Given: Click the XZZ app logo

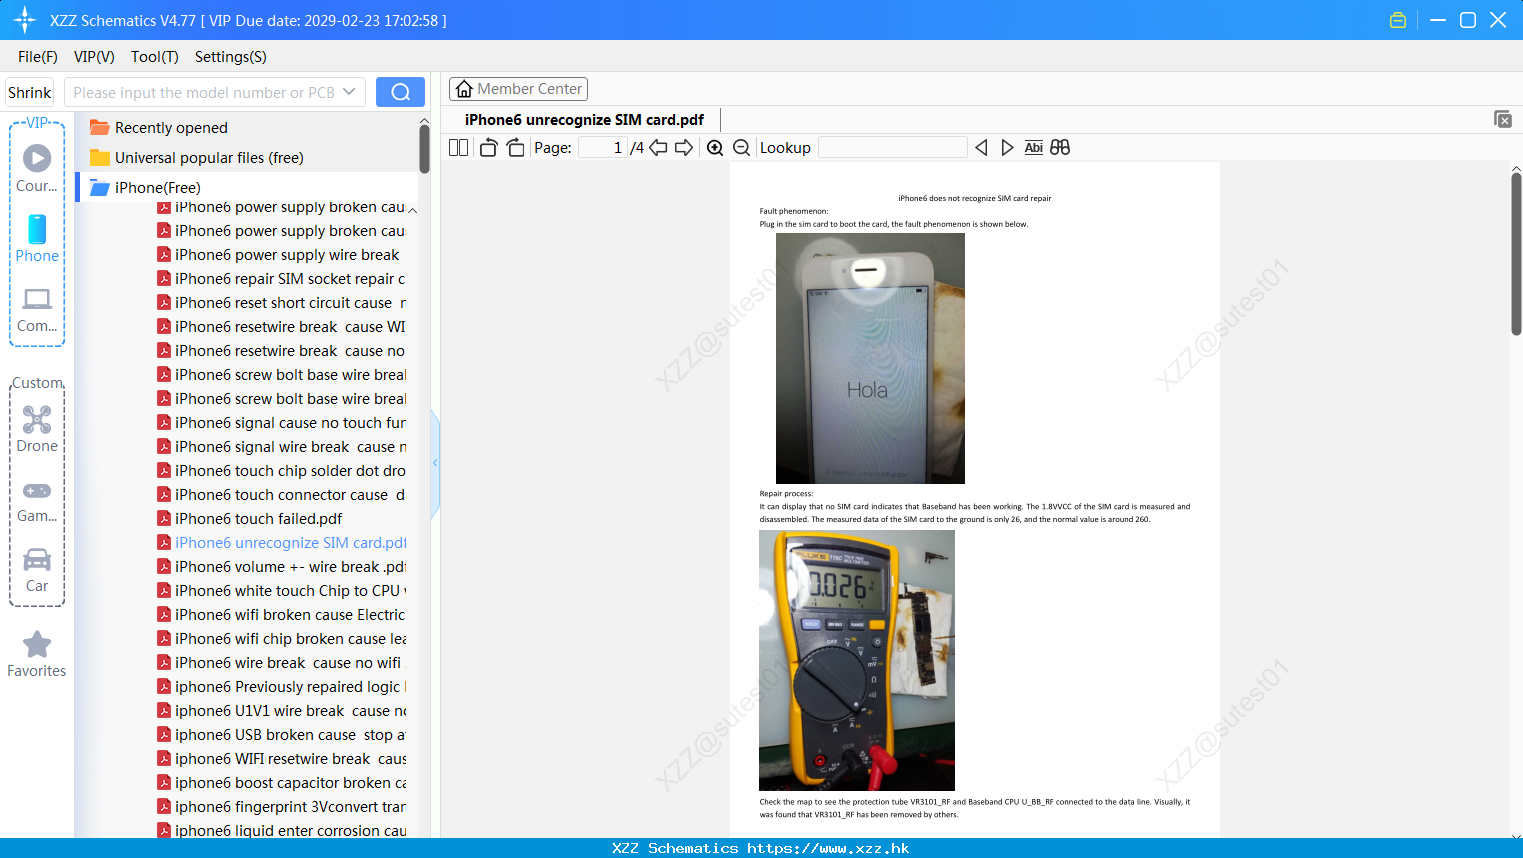Looking at the screenshot, I should pyautogui.click(x=25, y=20).
